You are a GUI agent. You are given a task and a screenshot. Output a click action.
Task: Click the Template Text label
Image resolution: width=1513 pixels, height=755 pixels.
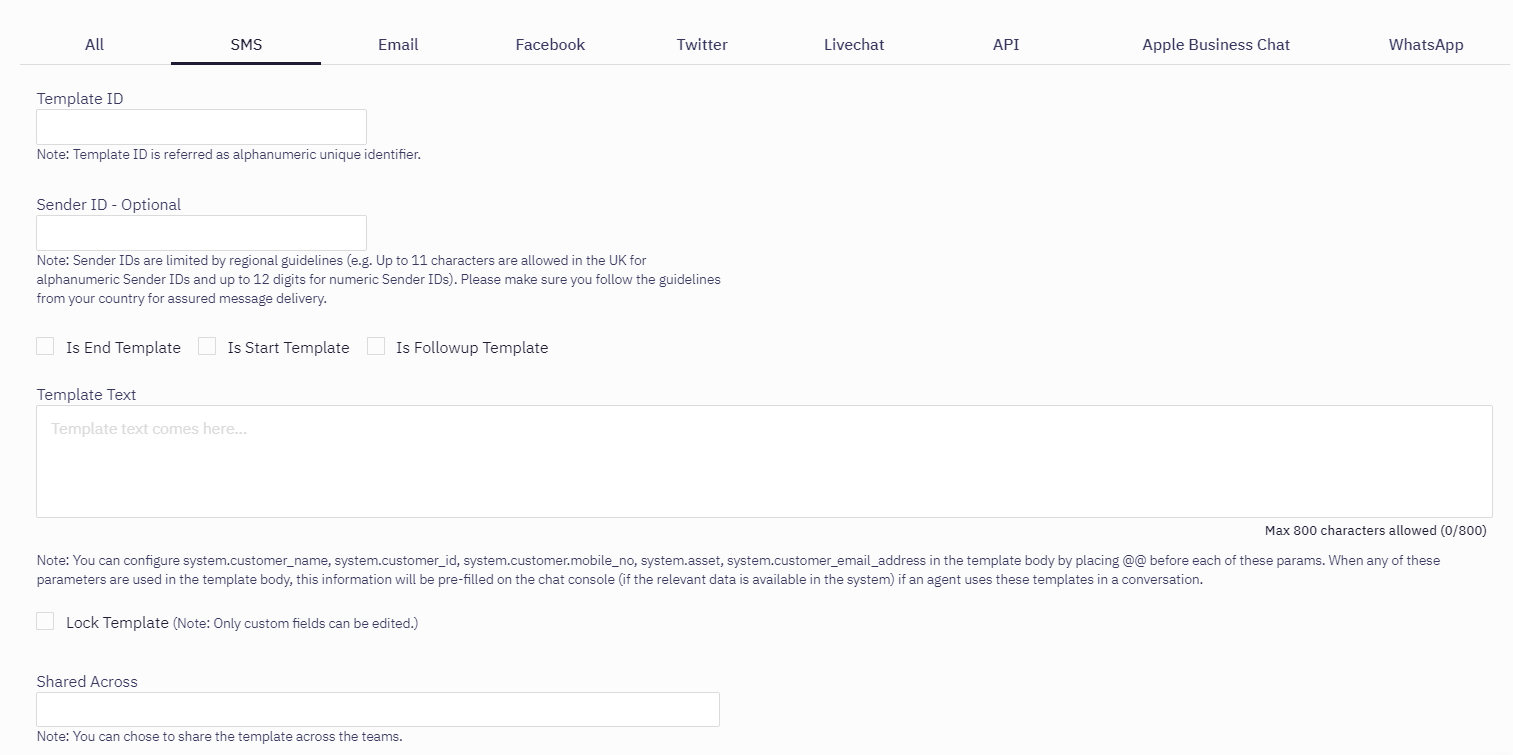(x=86, y=395)
